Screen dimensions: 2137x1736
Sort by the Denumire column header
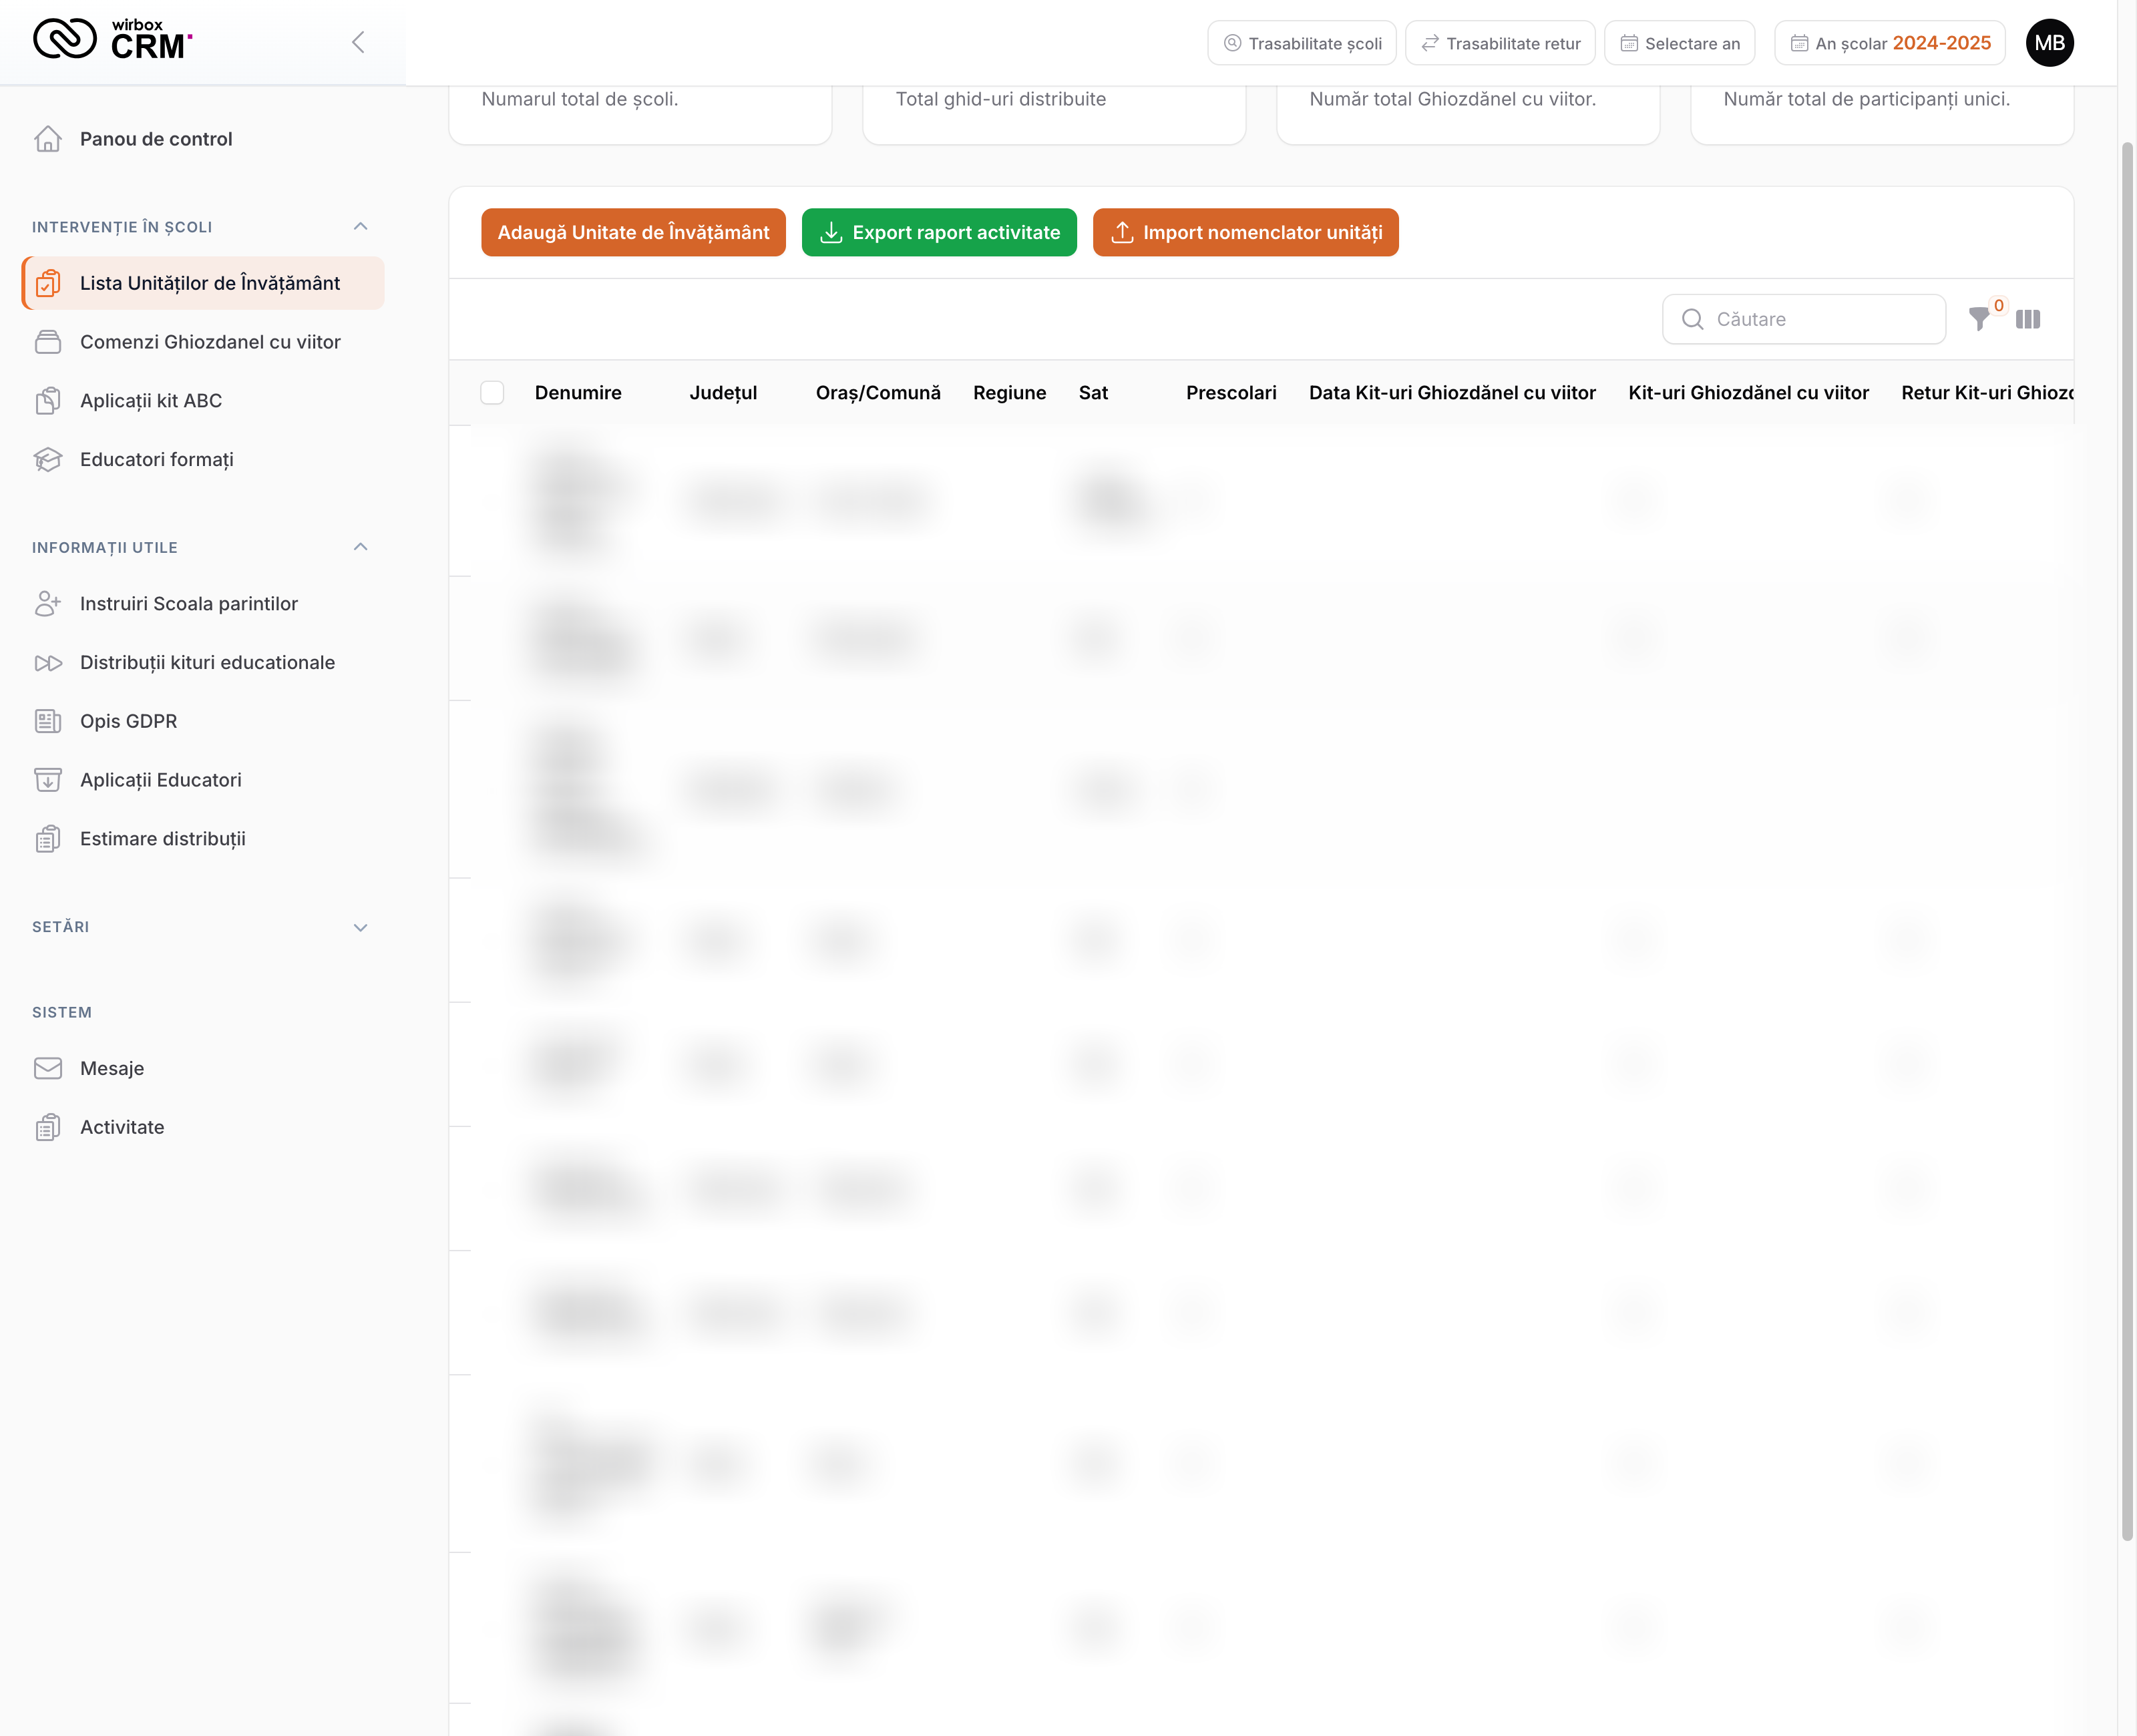pyautogui.click(x=578, y=393)
